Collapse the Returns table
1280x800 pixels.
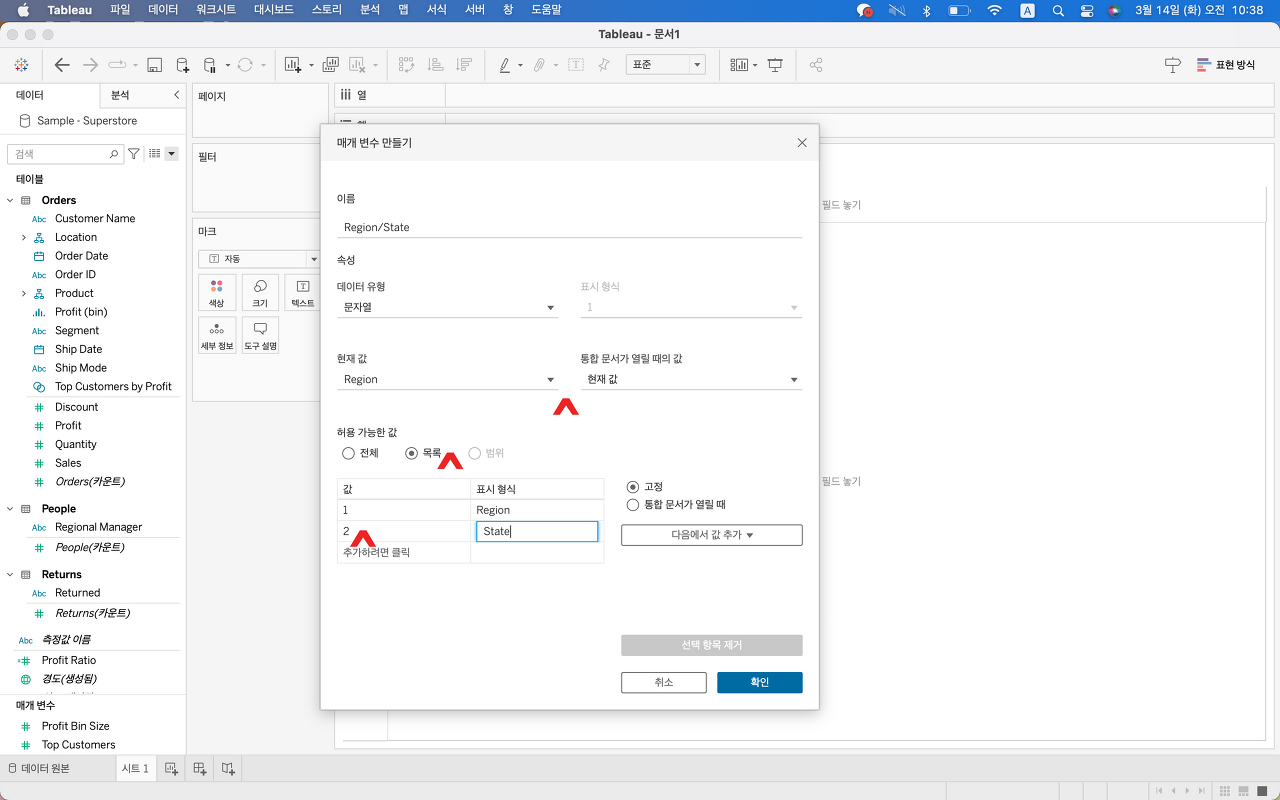click(10, 574)
